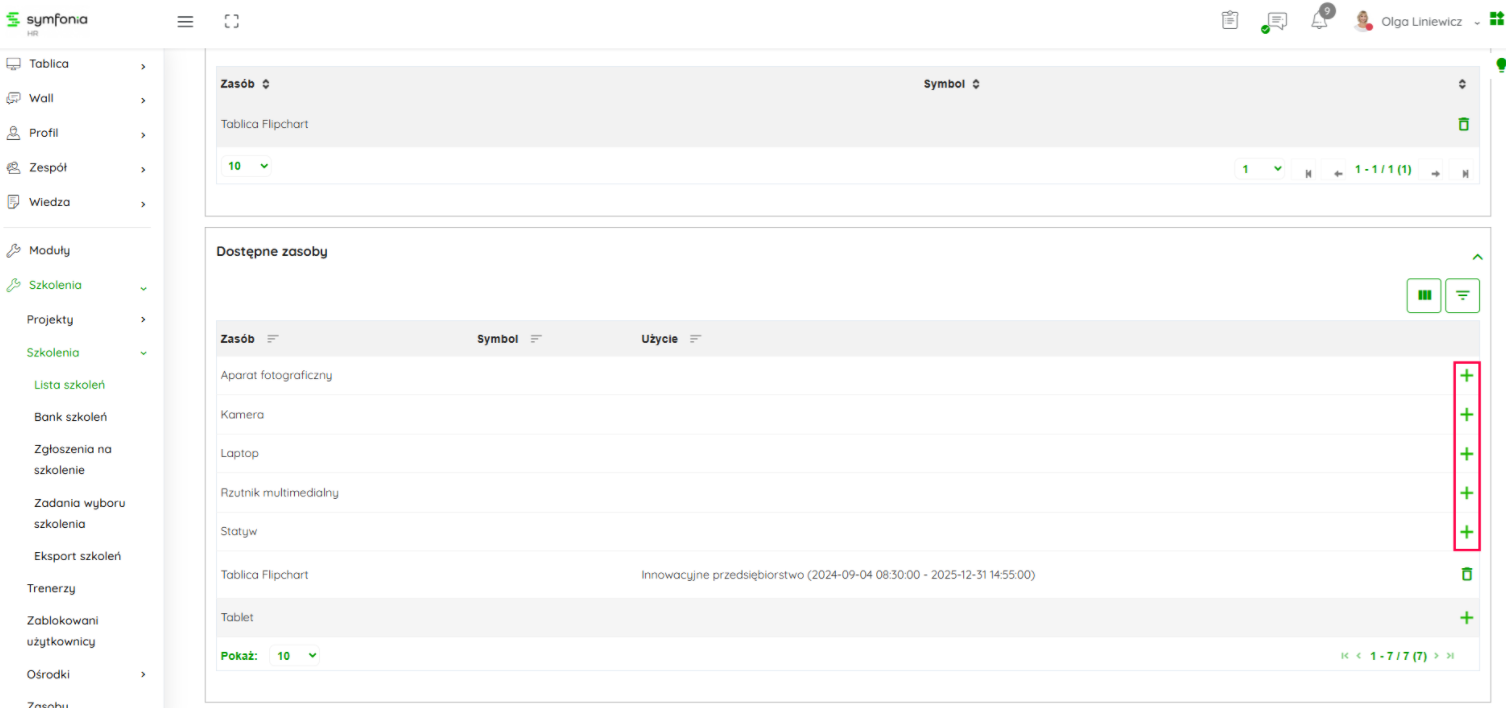Toggle the filter button in Dostępne zasoby
The height and width of the screenshot is (708, 1506).
tap(1462, 295)
